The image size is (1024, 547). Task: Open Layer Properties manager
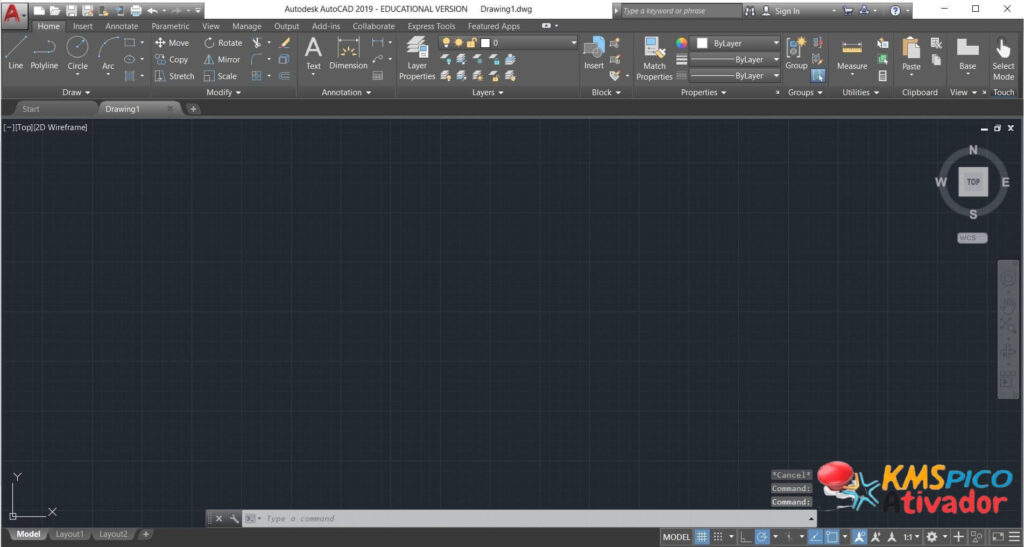coord(417,58)
